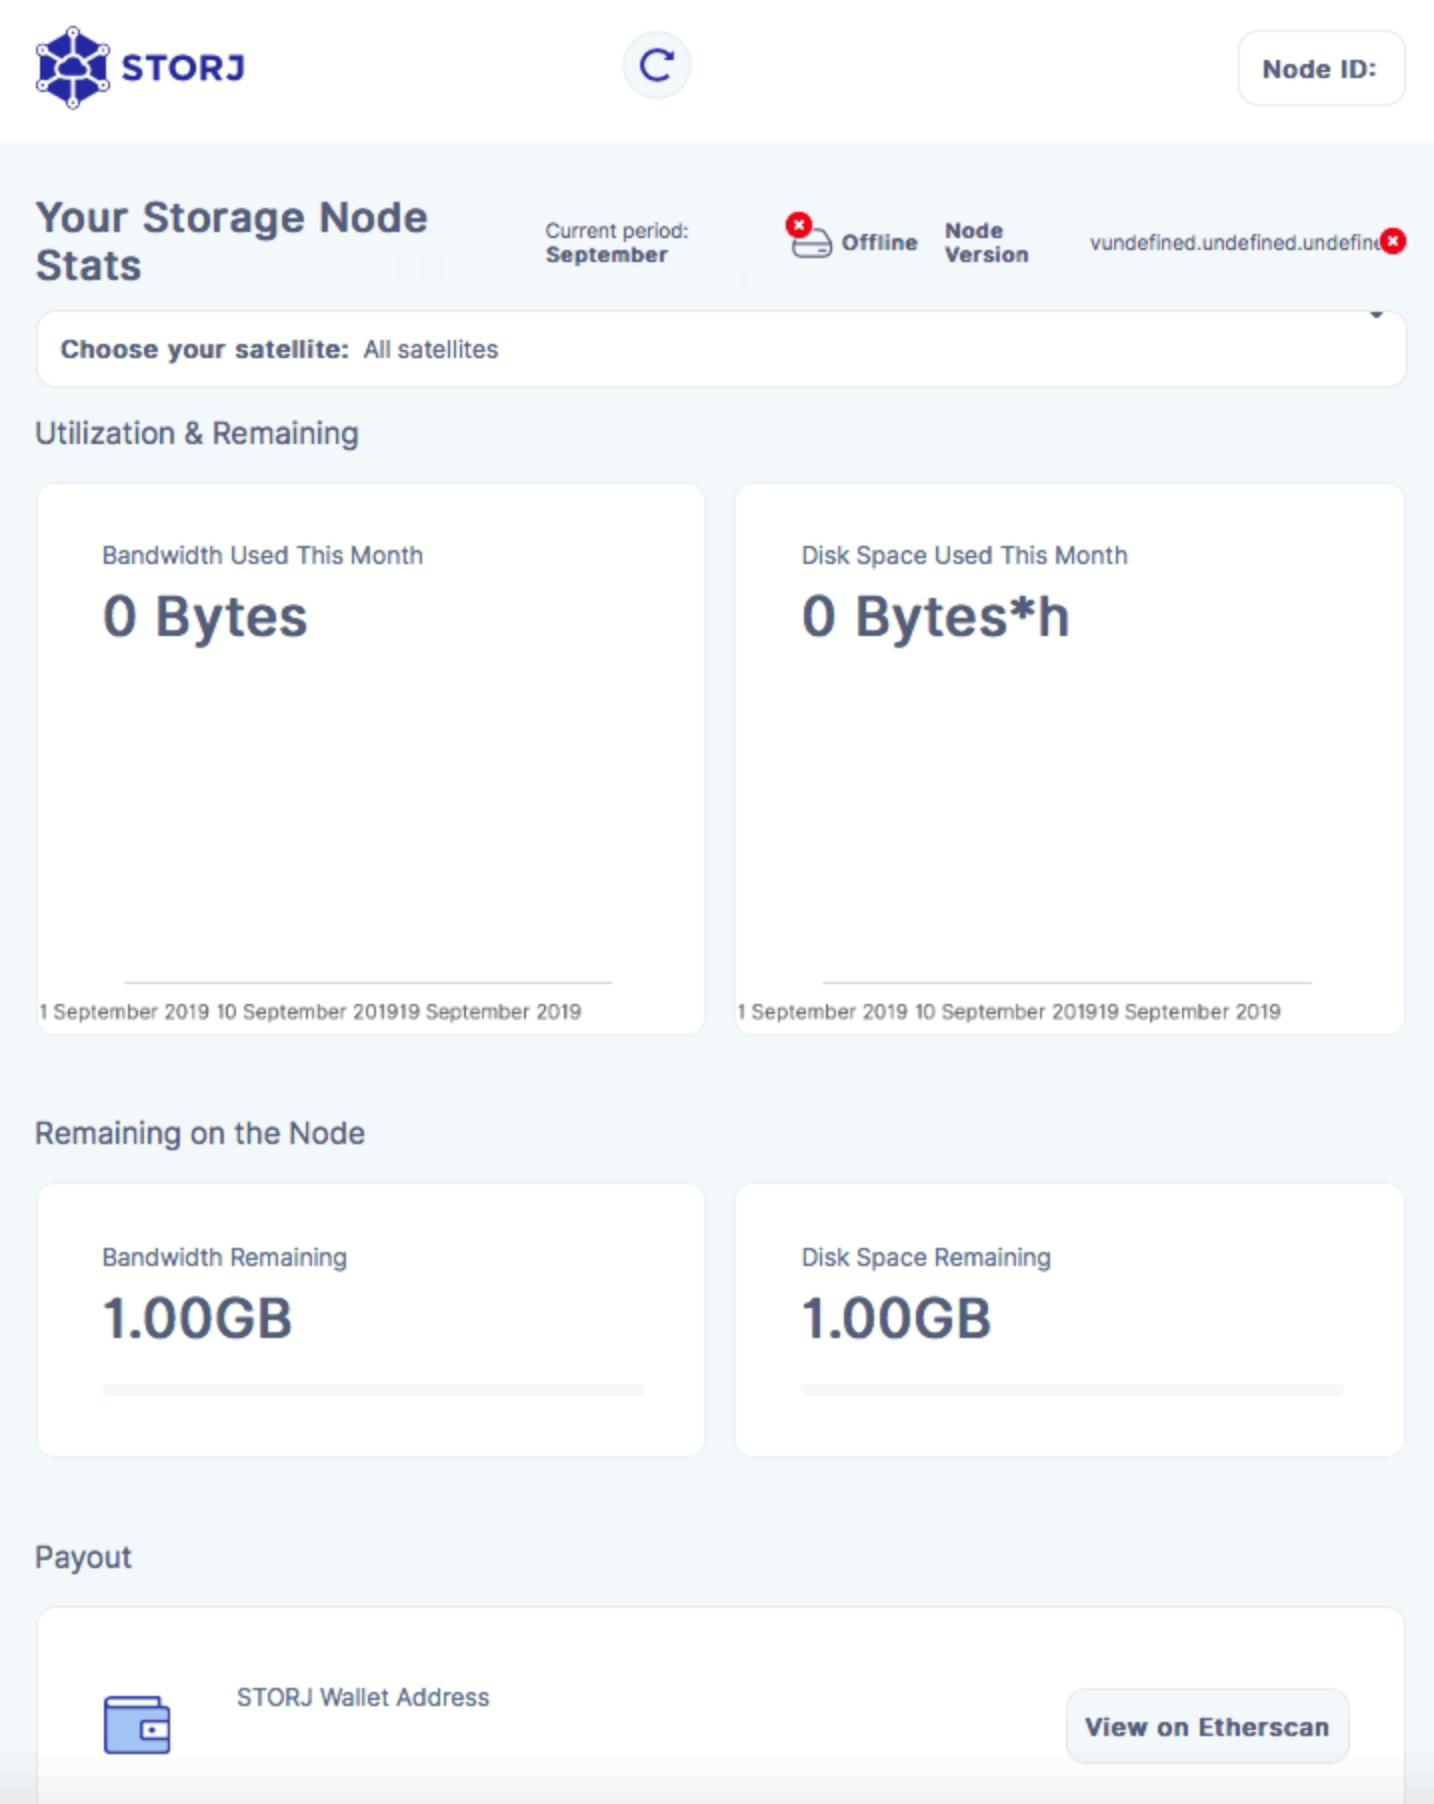The width and height of the screenshot is (1434, 1804).
Task: Click the satellite dropdown arrow
Action: click(1377, 315)
